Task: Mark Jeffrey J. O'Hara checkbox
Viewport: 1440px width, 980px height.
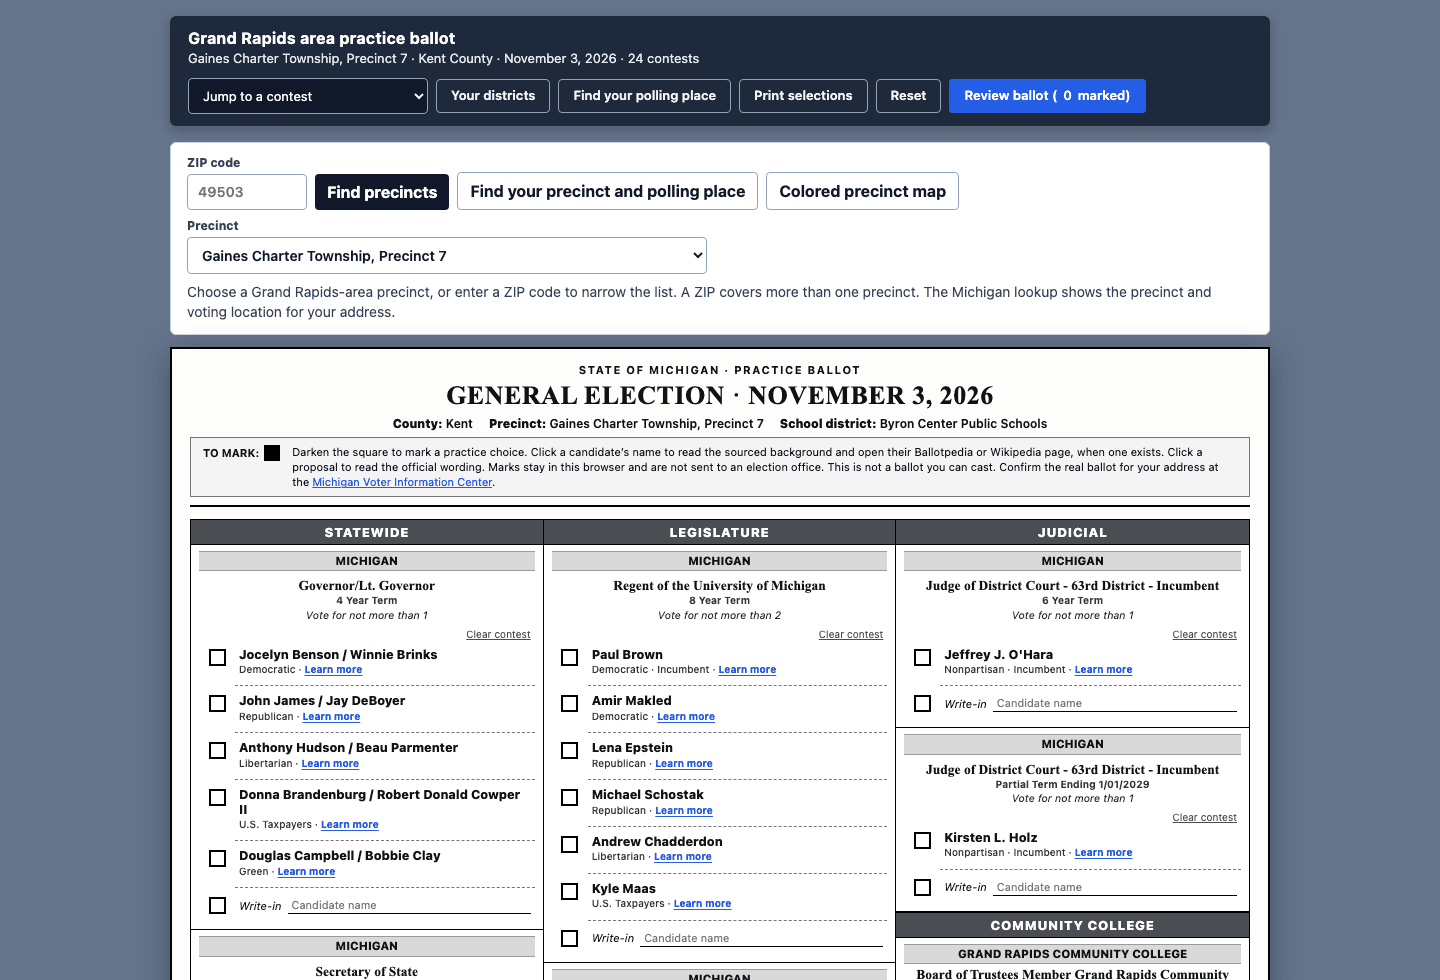Action: pos(923,657)
